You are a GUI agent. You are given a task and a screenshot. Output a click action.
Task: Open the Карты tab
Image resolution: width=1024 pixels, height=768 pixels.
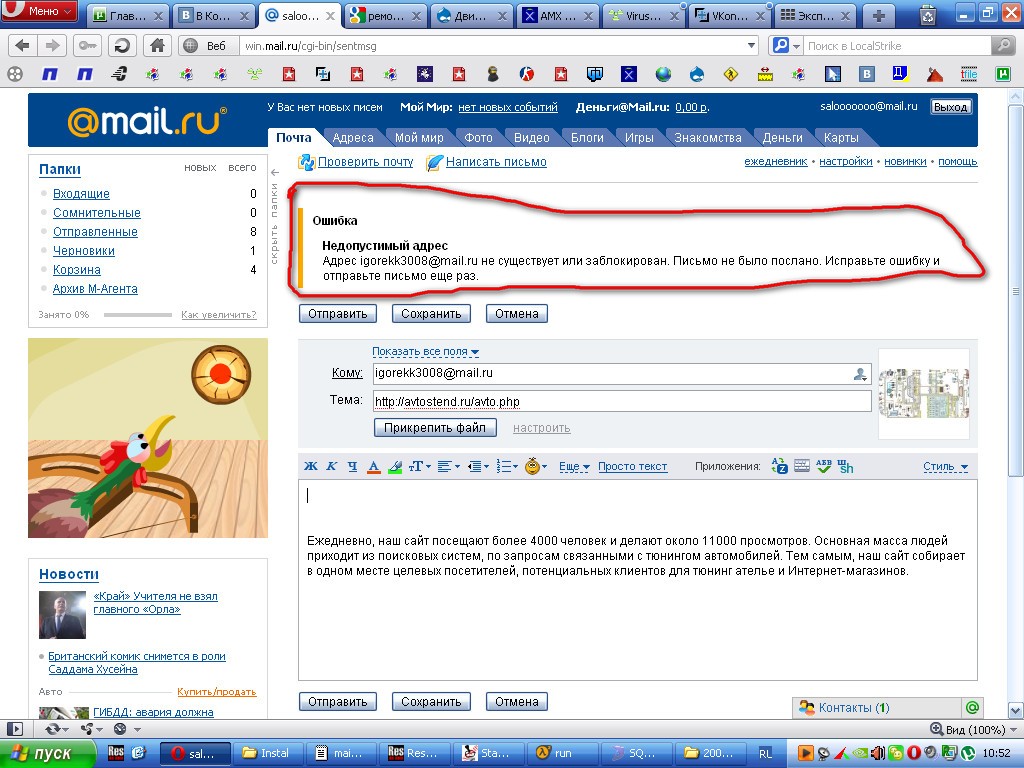pyautogui.click(x=840, y=137)
